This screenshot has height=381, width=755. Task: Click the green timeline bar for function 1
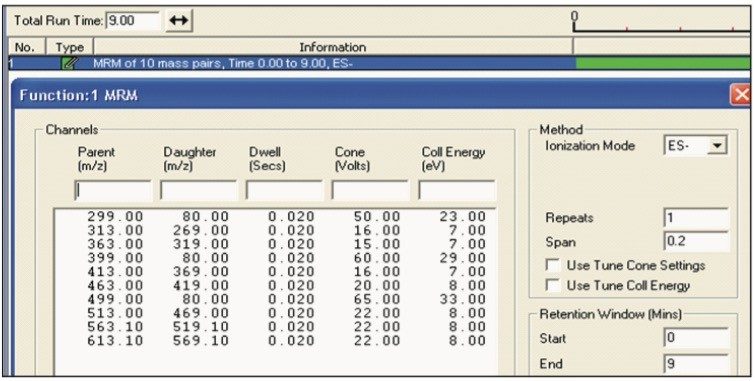[663, 63]
